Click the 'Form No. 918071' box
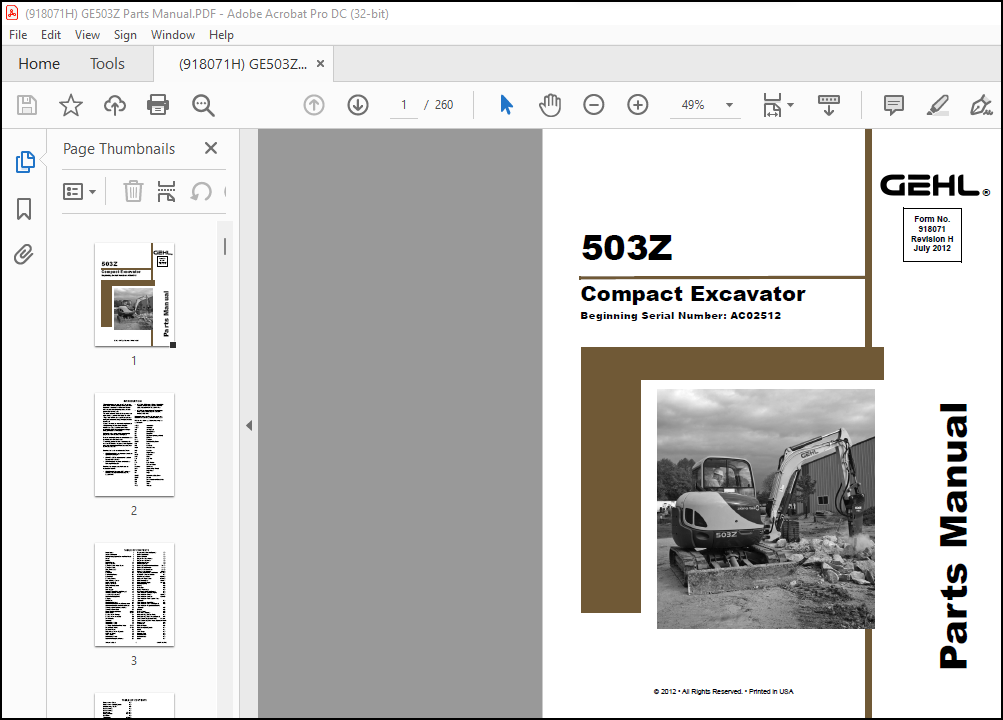The image size is (1003, 720). pos(932,234)
